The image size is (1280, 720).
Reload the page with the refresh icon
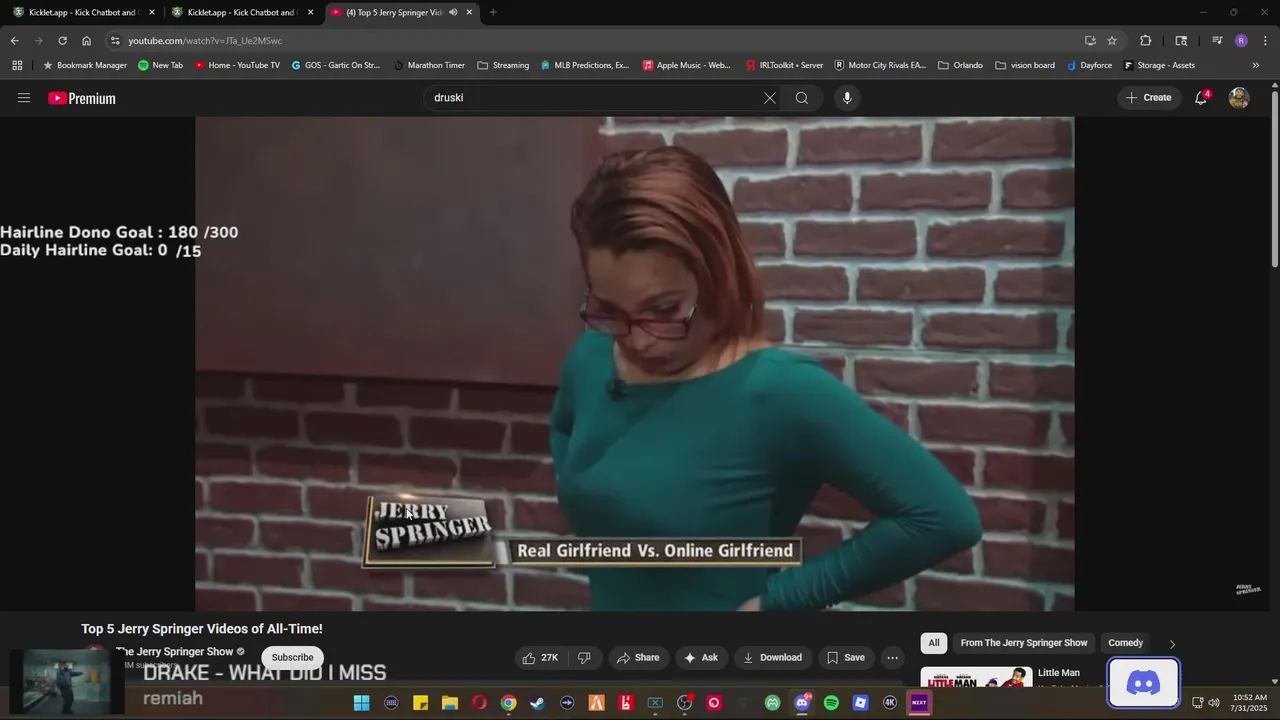click(x=62, y=41)
